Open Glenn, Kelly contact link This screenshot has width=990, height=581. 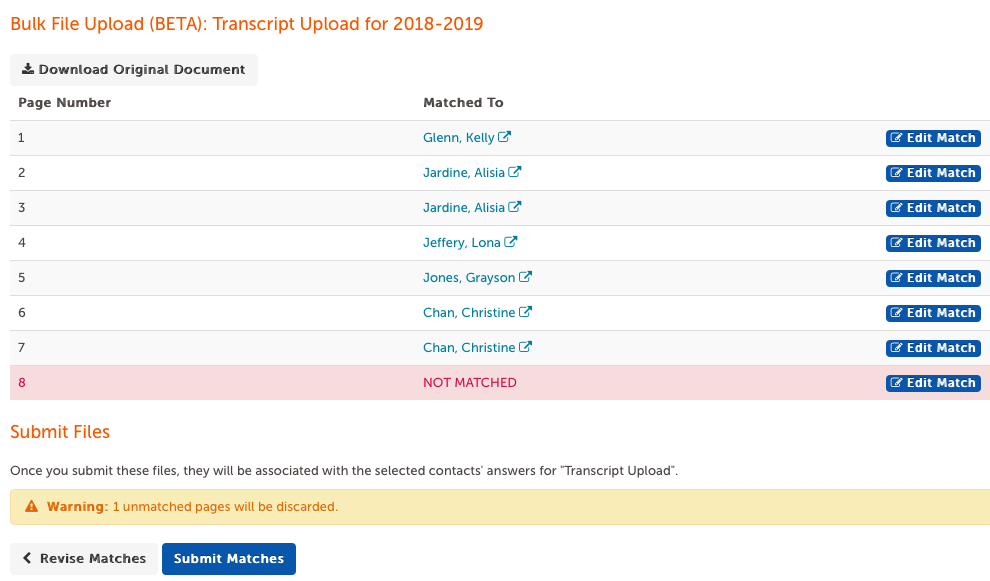point(458,138)
